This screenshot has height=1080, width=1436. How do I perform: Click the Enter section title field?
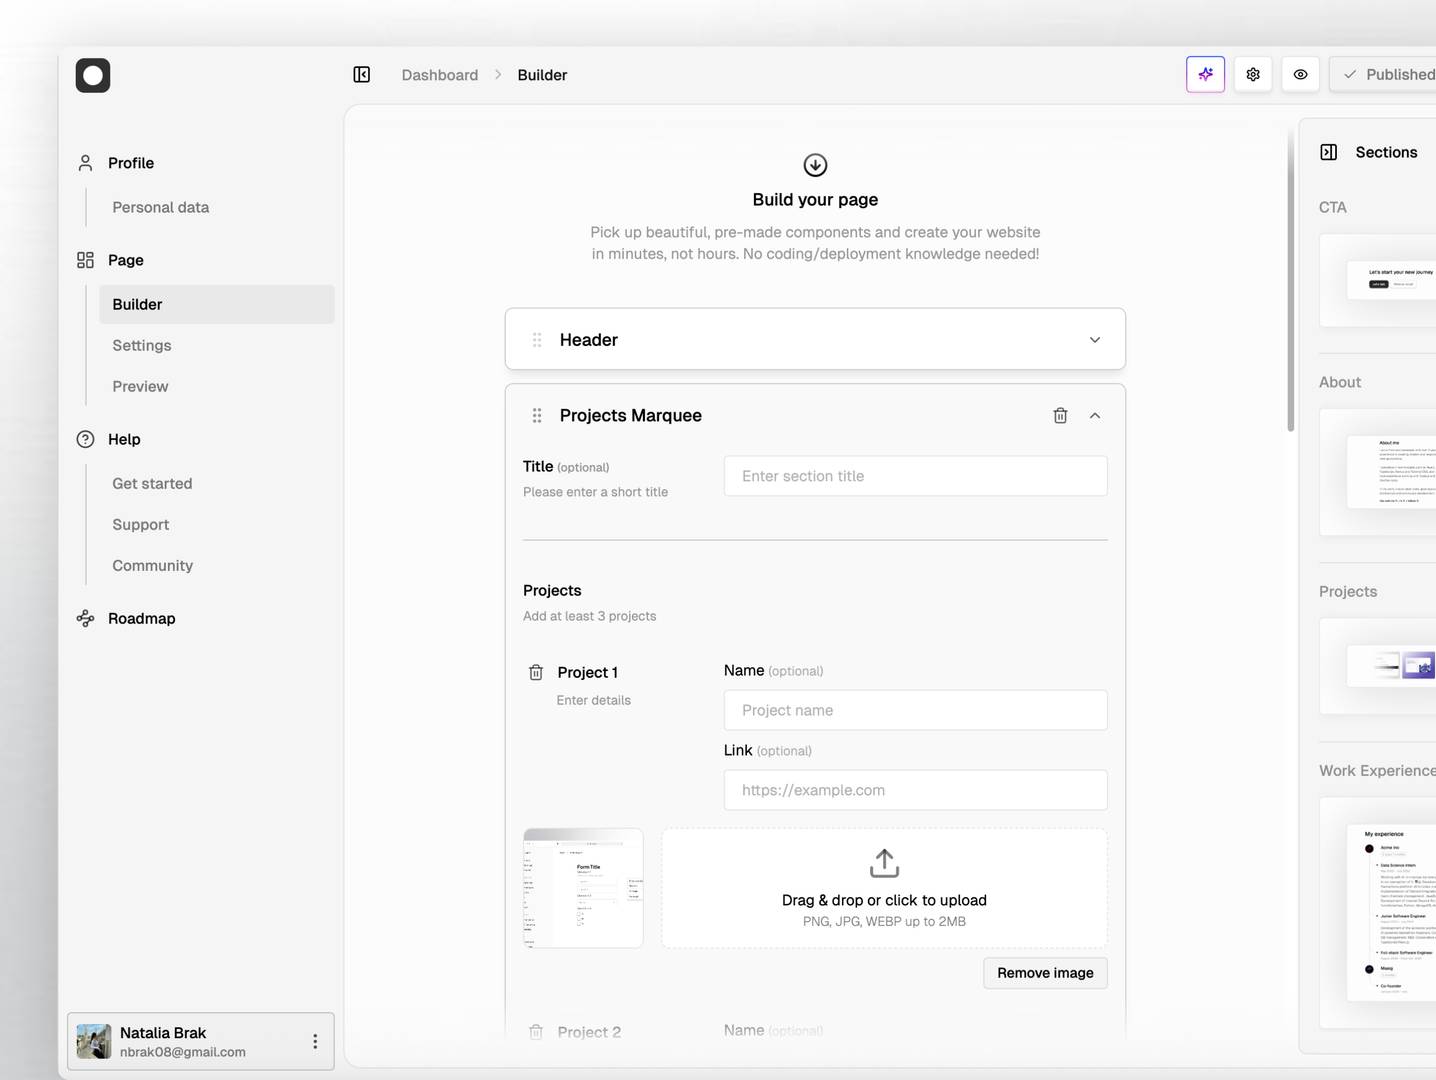click(x=915, y=476)
